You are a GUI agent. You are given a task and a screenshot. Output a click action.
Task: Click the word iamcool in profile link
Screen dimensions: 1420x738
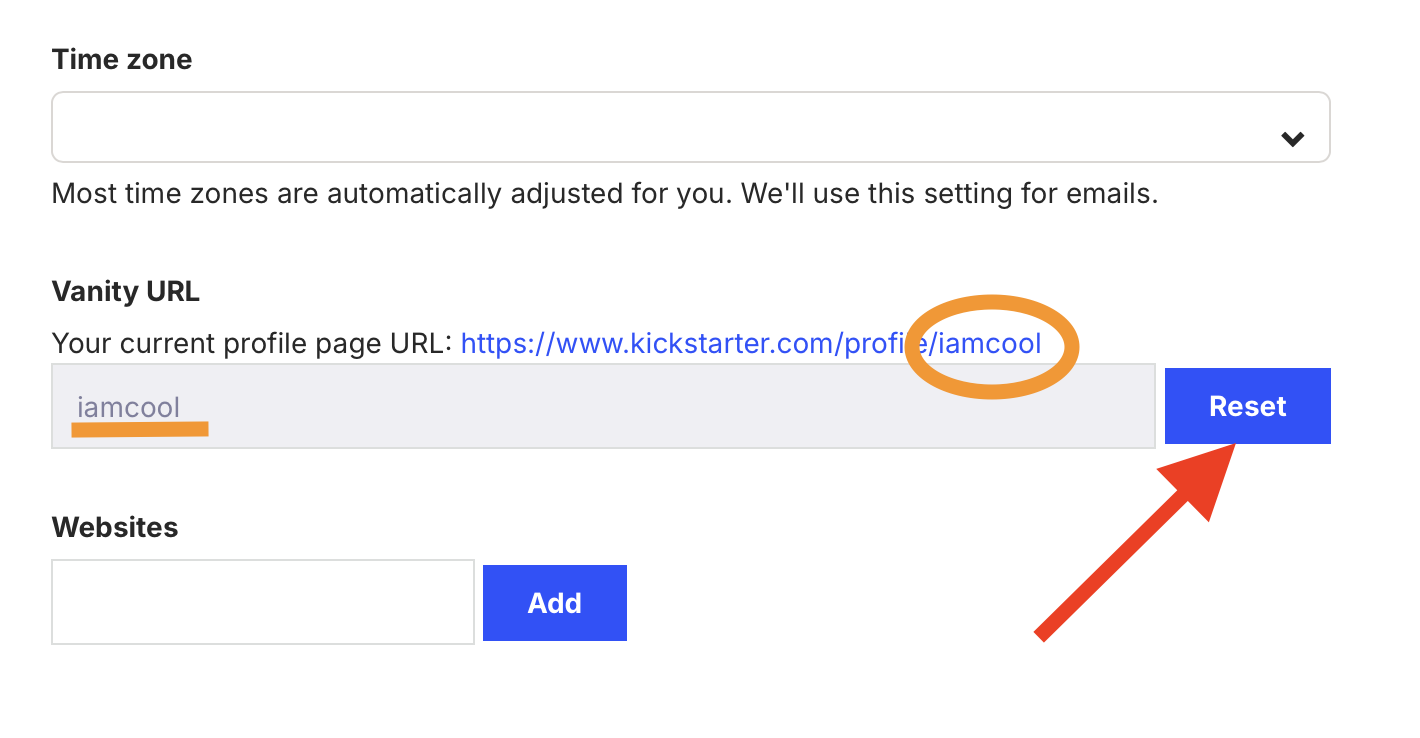pyautogui.click(x=991, y=344)
